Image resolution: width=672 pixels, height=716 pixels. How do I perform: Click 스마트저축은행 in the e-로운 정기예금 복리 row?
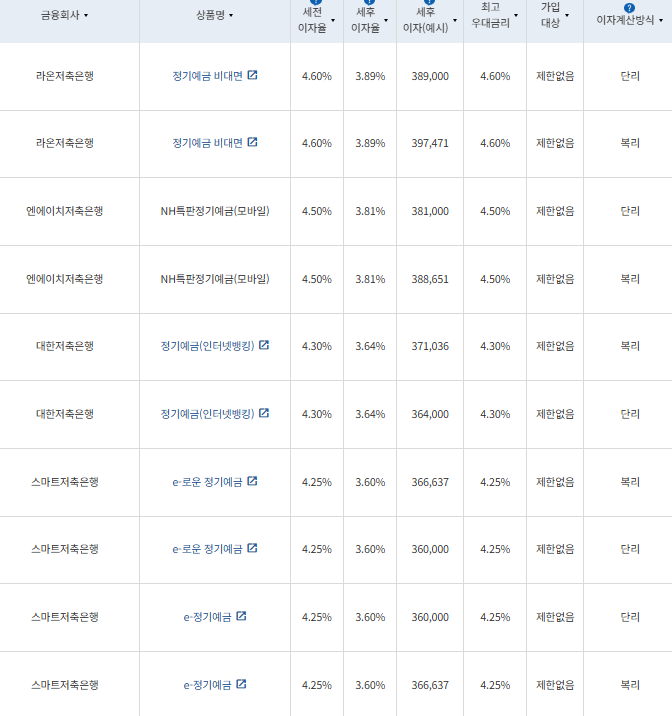coord(65,482)
